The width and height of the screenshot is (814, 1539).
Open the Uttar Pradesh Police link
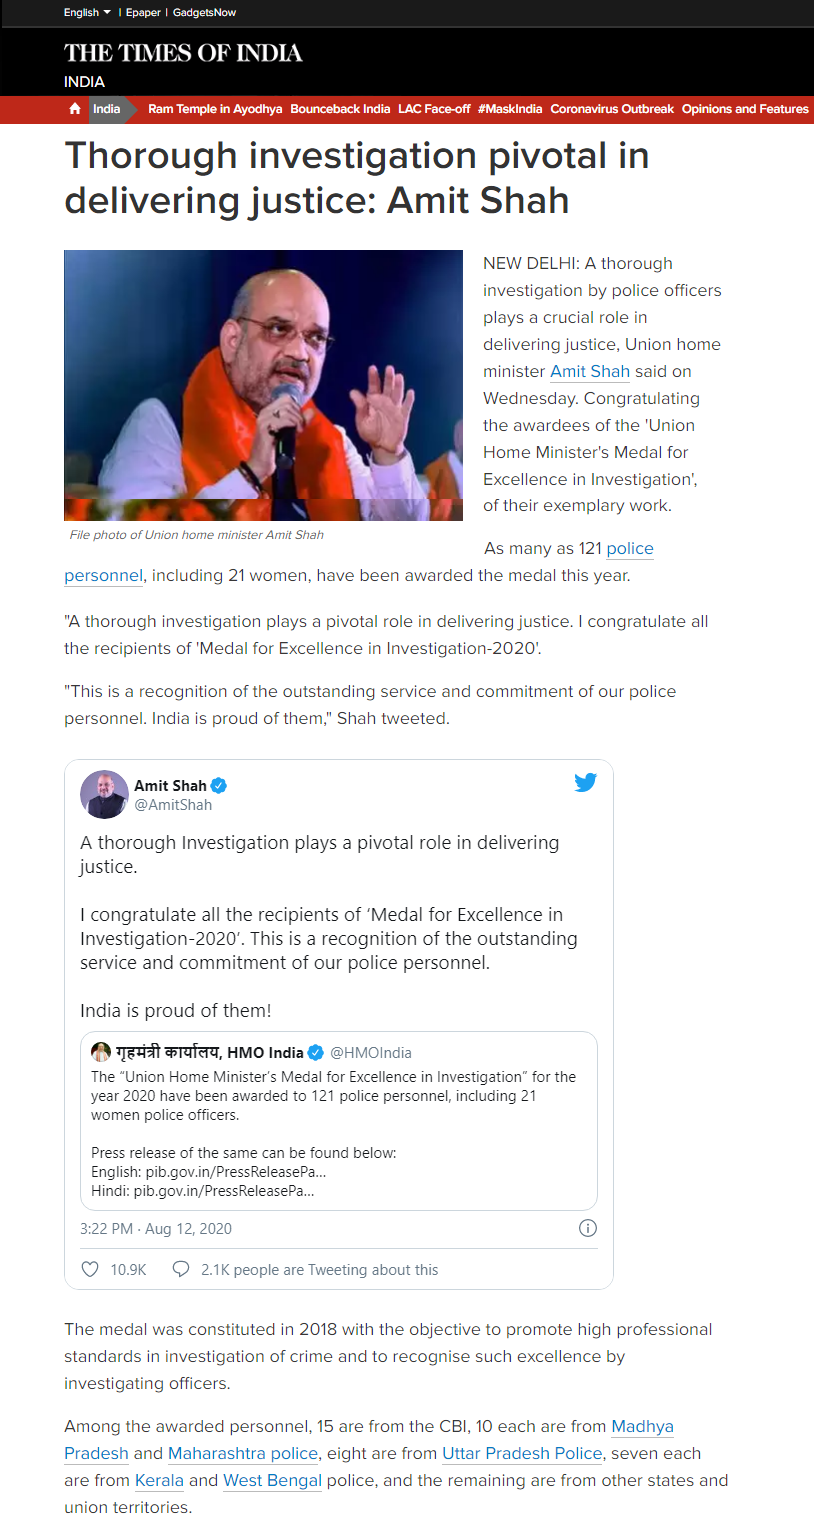tap(522, 1453)
